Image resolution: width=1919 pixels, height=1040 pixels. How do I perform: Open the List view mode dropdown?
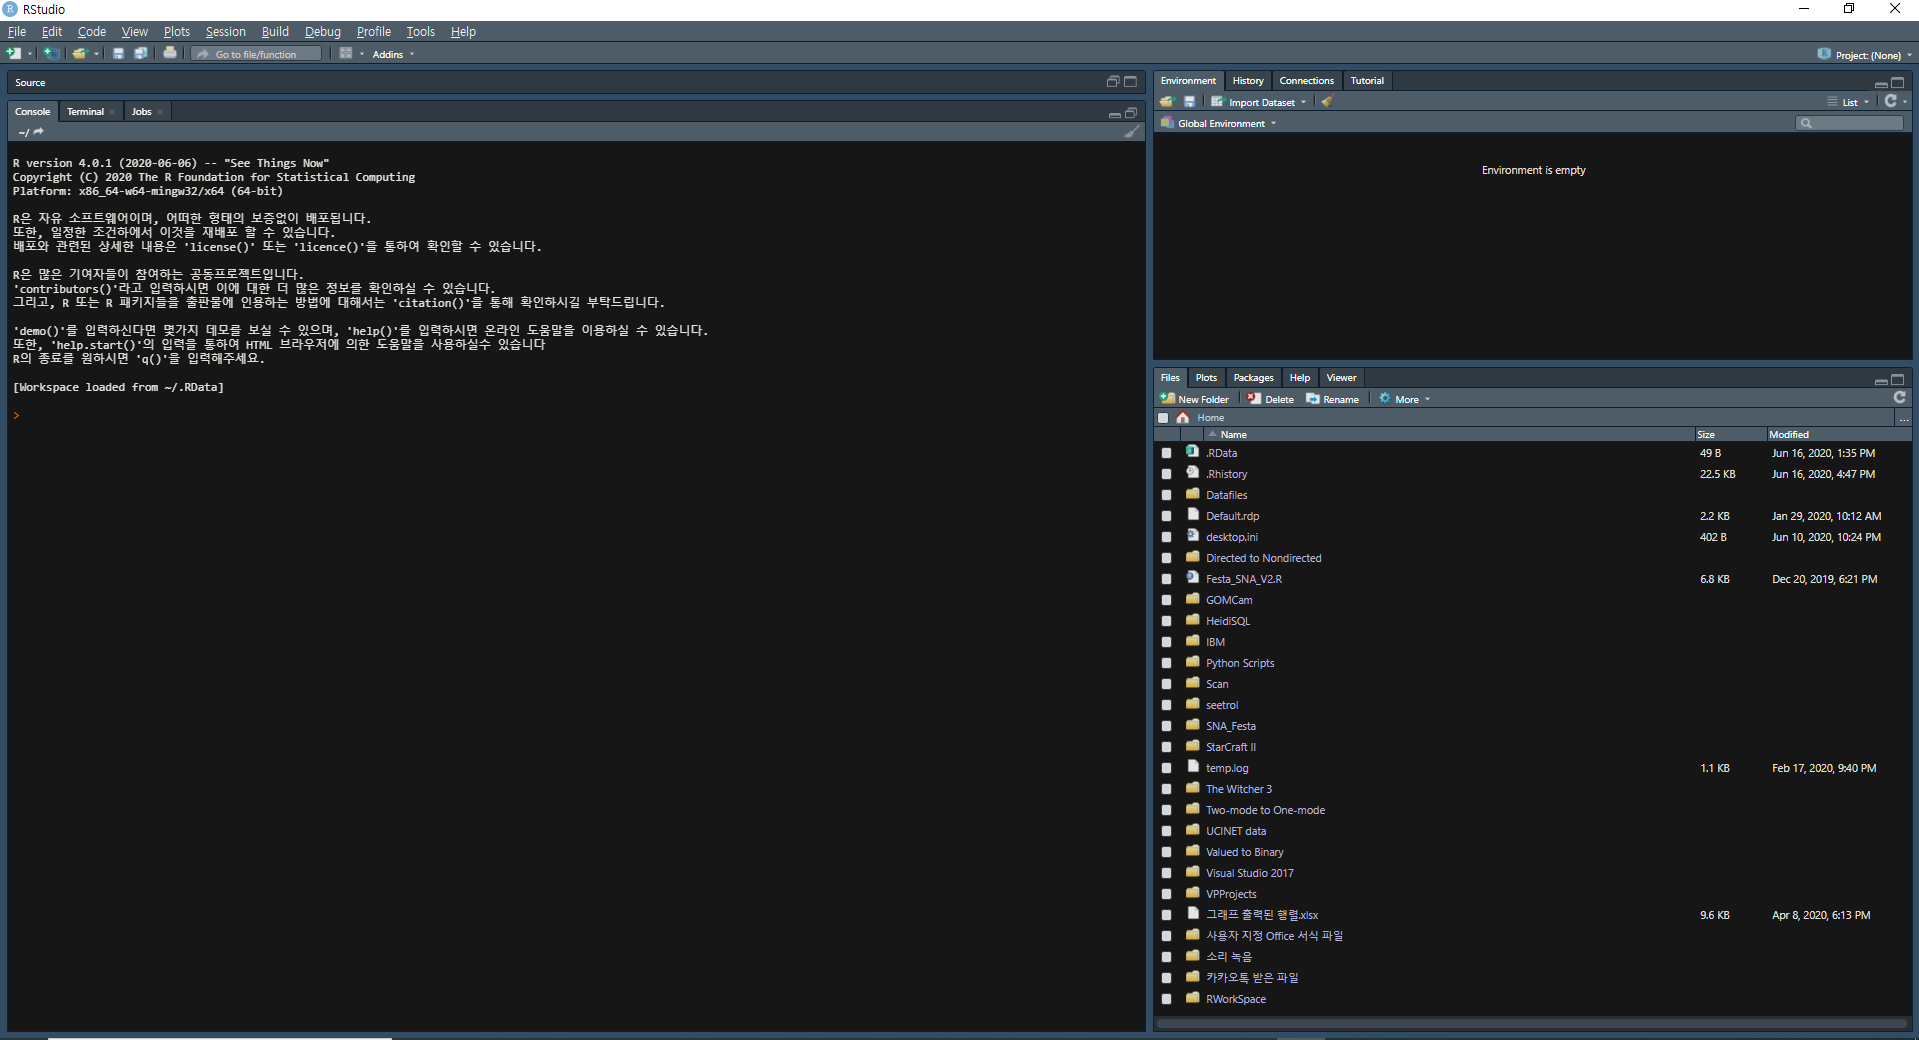tap(1849, 102)
